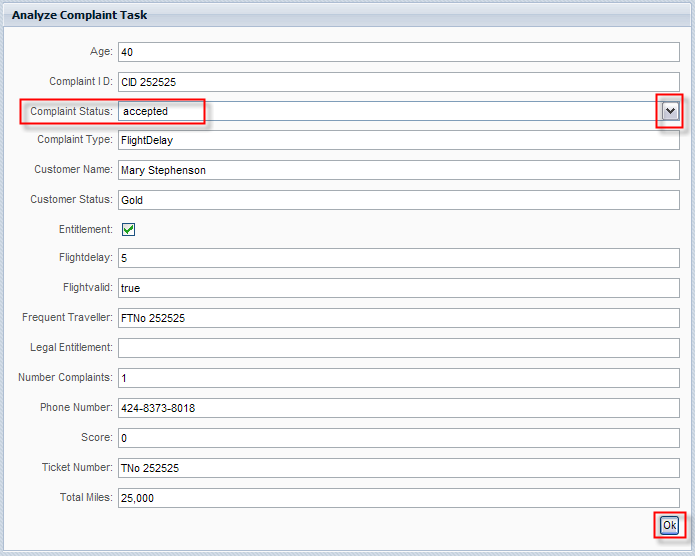Focus the Number Complaints field
Viewport: 695px width, 556px height.
(x=398, y=378)
